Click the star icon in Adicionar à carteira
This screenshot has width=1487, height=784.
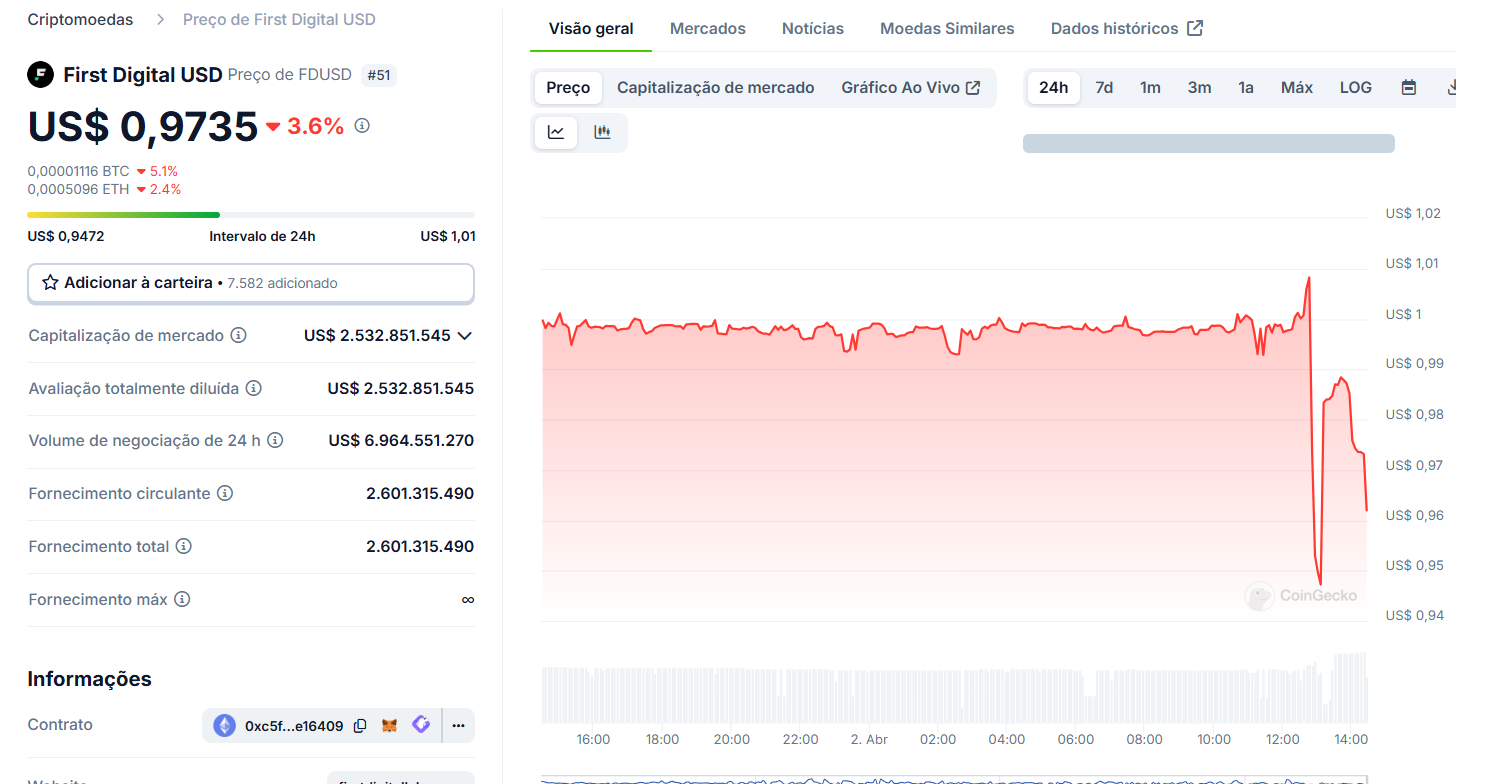[x=50, y=283]
